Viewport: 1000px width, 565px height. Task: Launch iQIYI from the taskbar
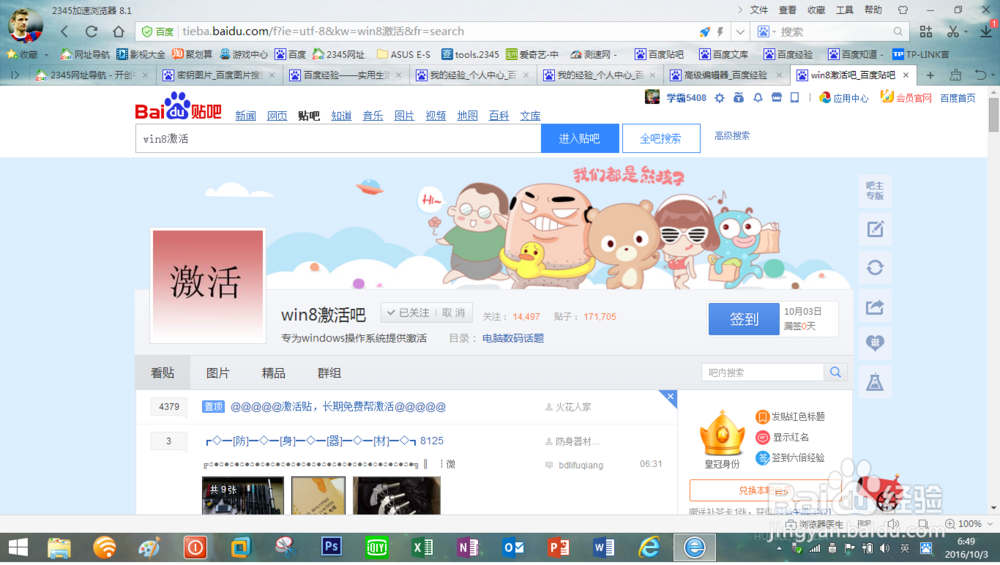[377, 547]
